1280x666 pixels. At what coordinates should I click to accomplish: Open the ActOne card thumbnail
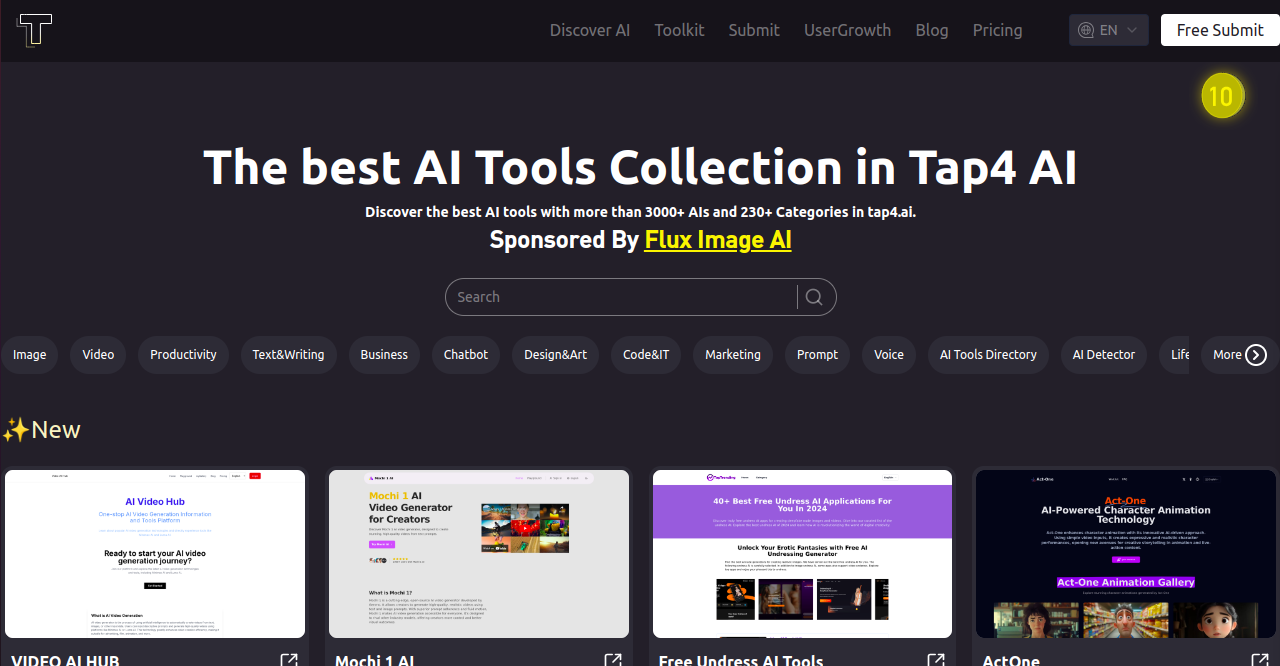coord(1126,554)
